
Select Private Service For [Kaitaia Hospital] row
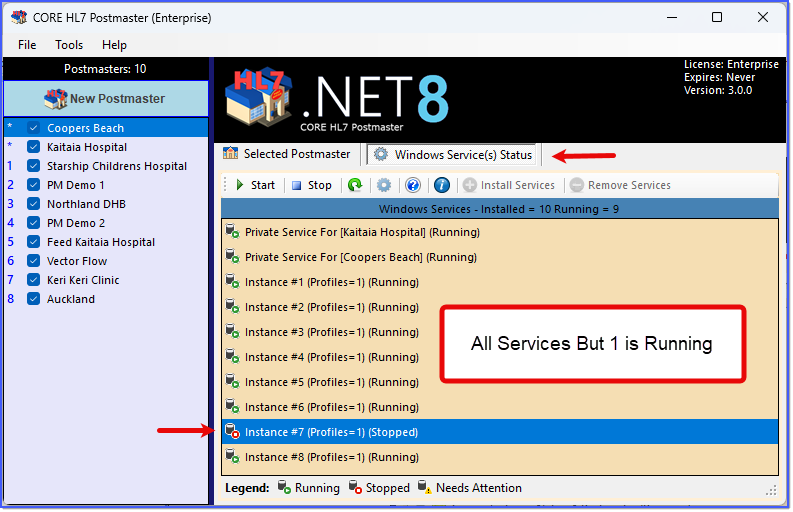500,232
